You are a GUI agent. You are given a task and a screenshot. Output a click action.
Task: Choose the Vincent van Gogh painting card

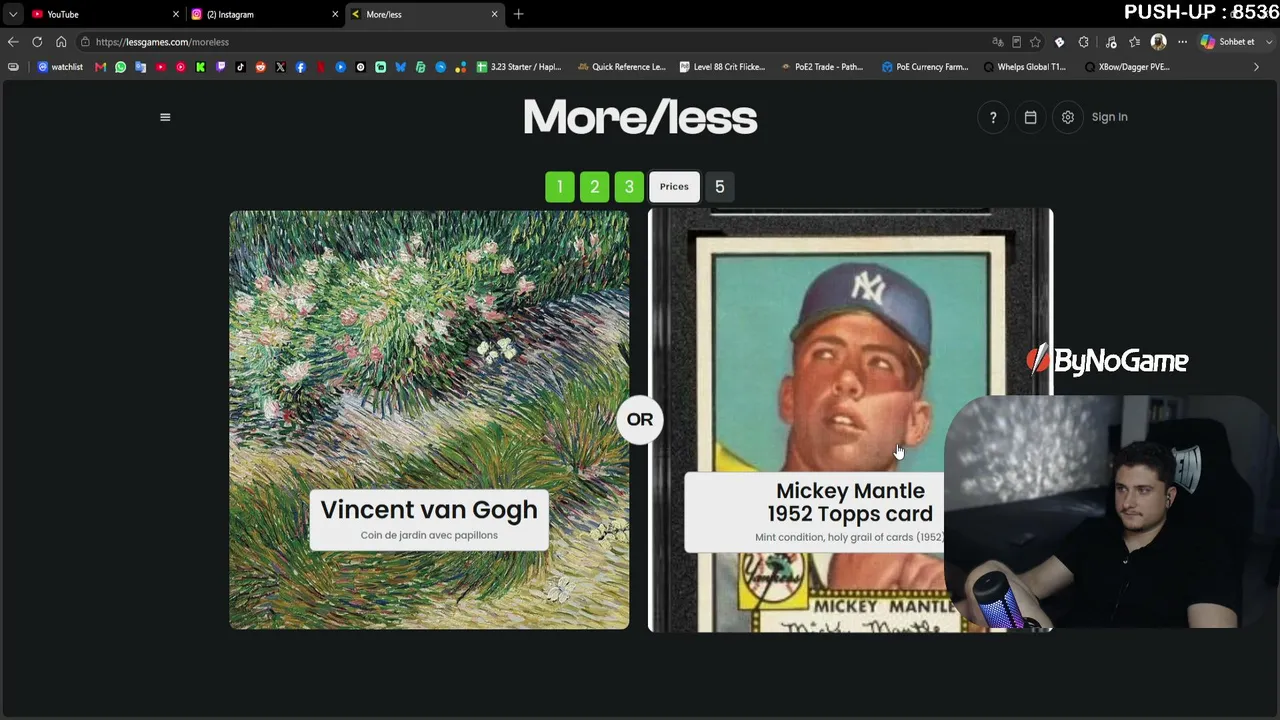pos(429,420)
